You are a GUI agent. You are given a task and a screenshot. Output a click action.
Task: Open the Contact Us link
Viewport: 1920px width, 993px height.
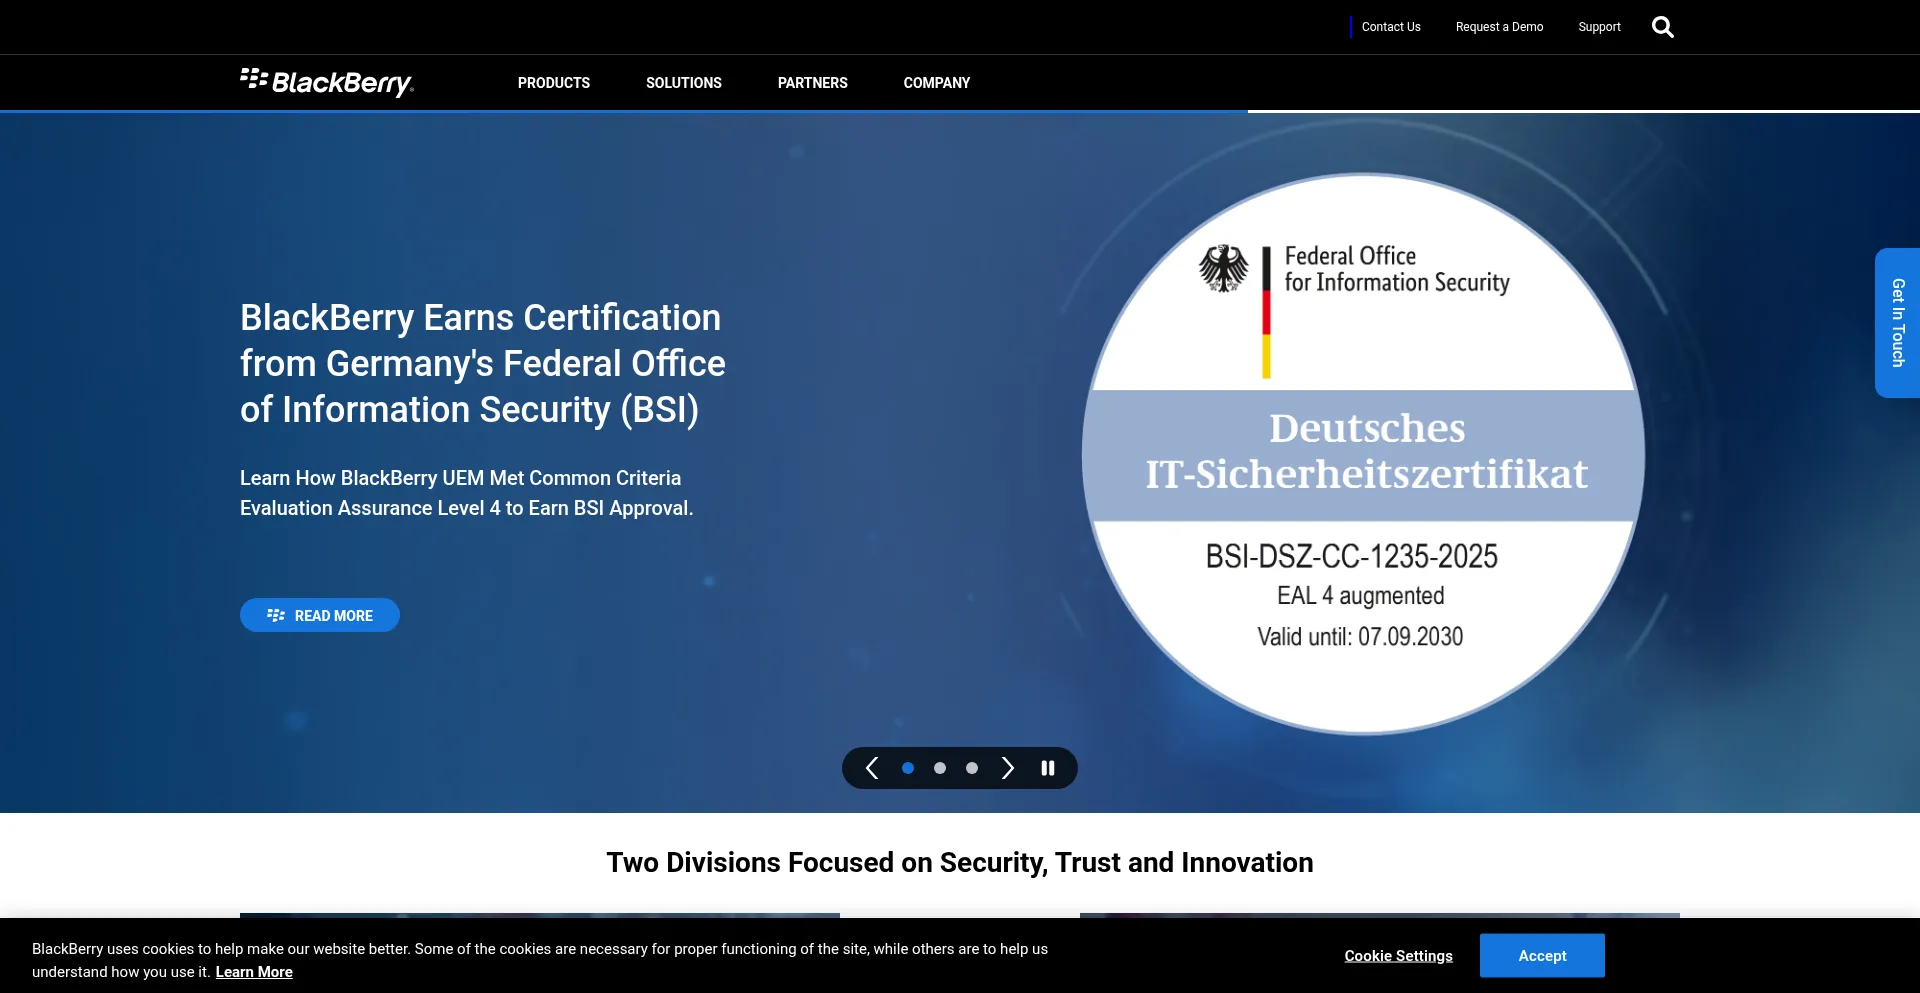pyautogui.click(x=1390, y=27)
